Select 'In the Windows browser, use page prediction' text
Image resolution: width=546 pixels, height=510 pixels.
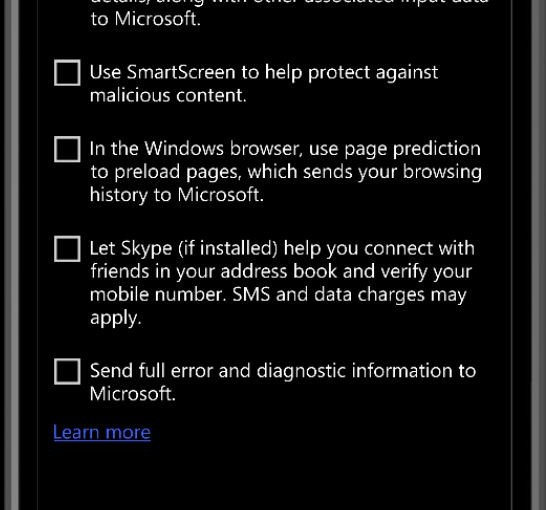pyautogui.click(x=285, y=149)
